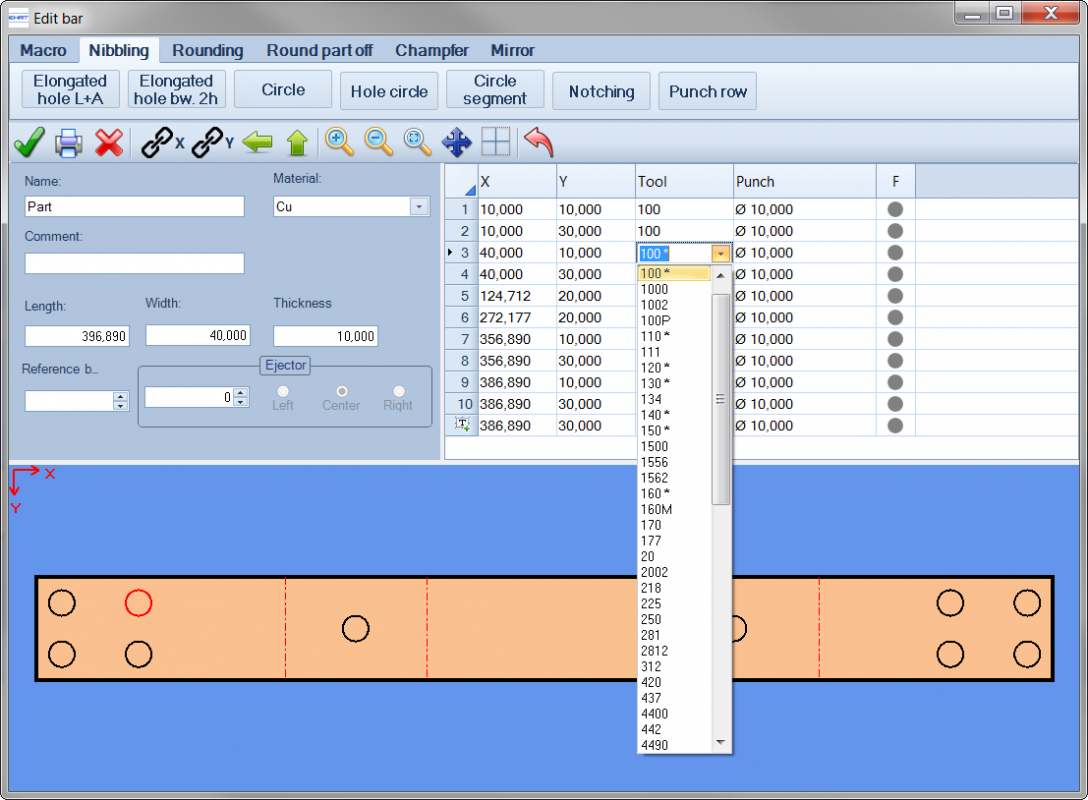Click the printer icon in toolbar

pyautogui.click(x=69, y=143)
